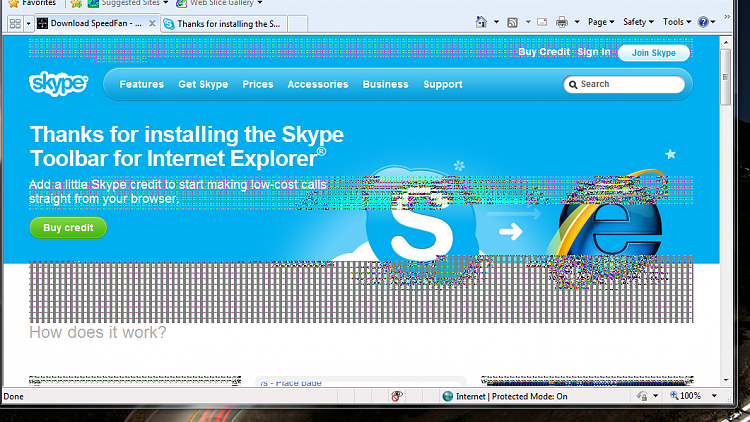Open the Get Skype nav item
The height and width of the screenshot is (422, 750).
(x=203, y=84)
